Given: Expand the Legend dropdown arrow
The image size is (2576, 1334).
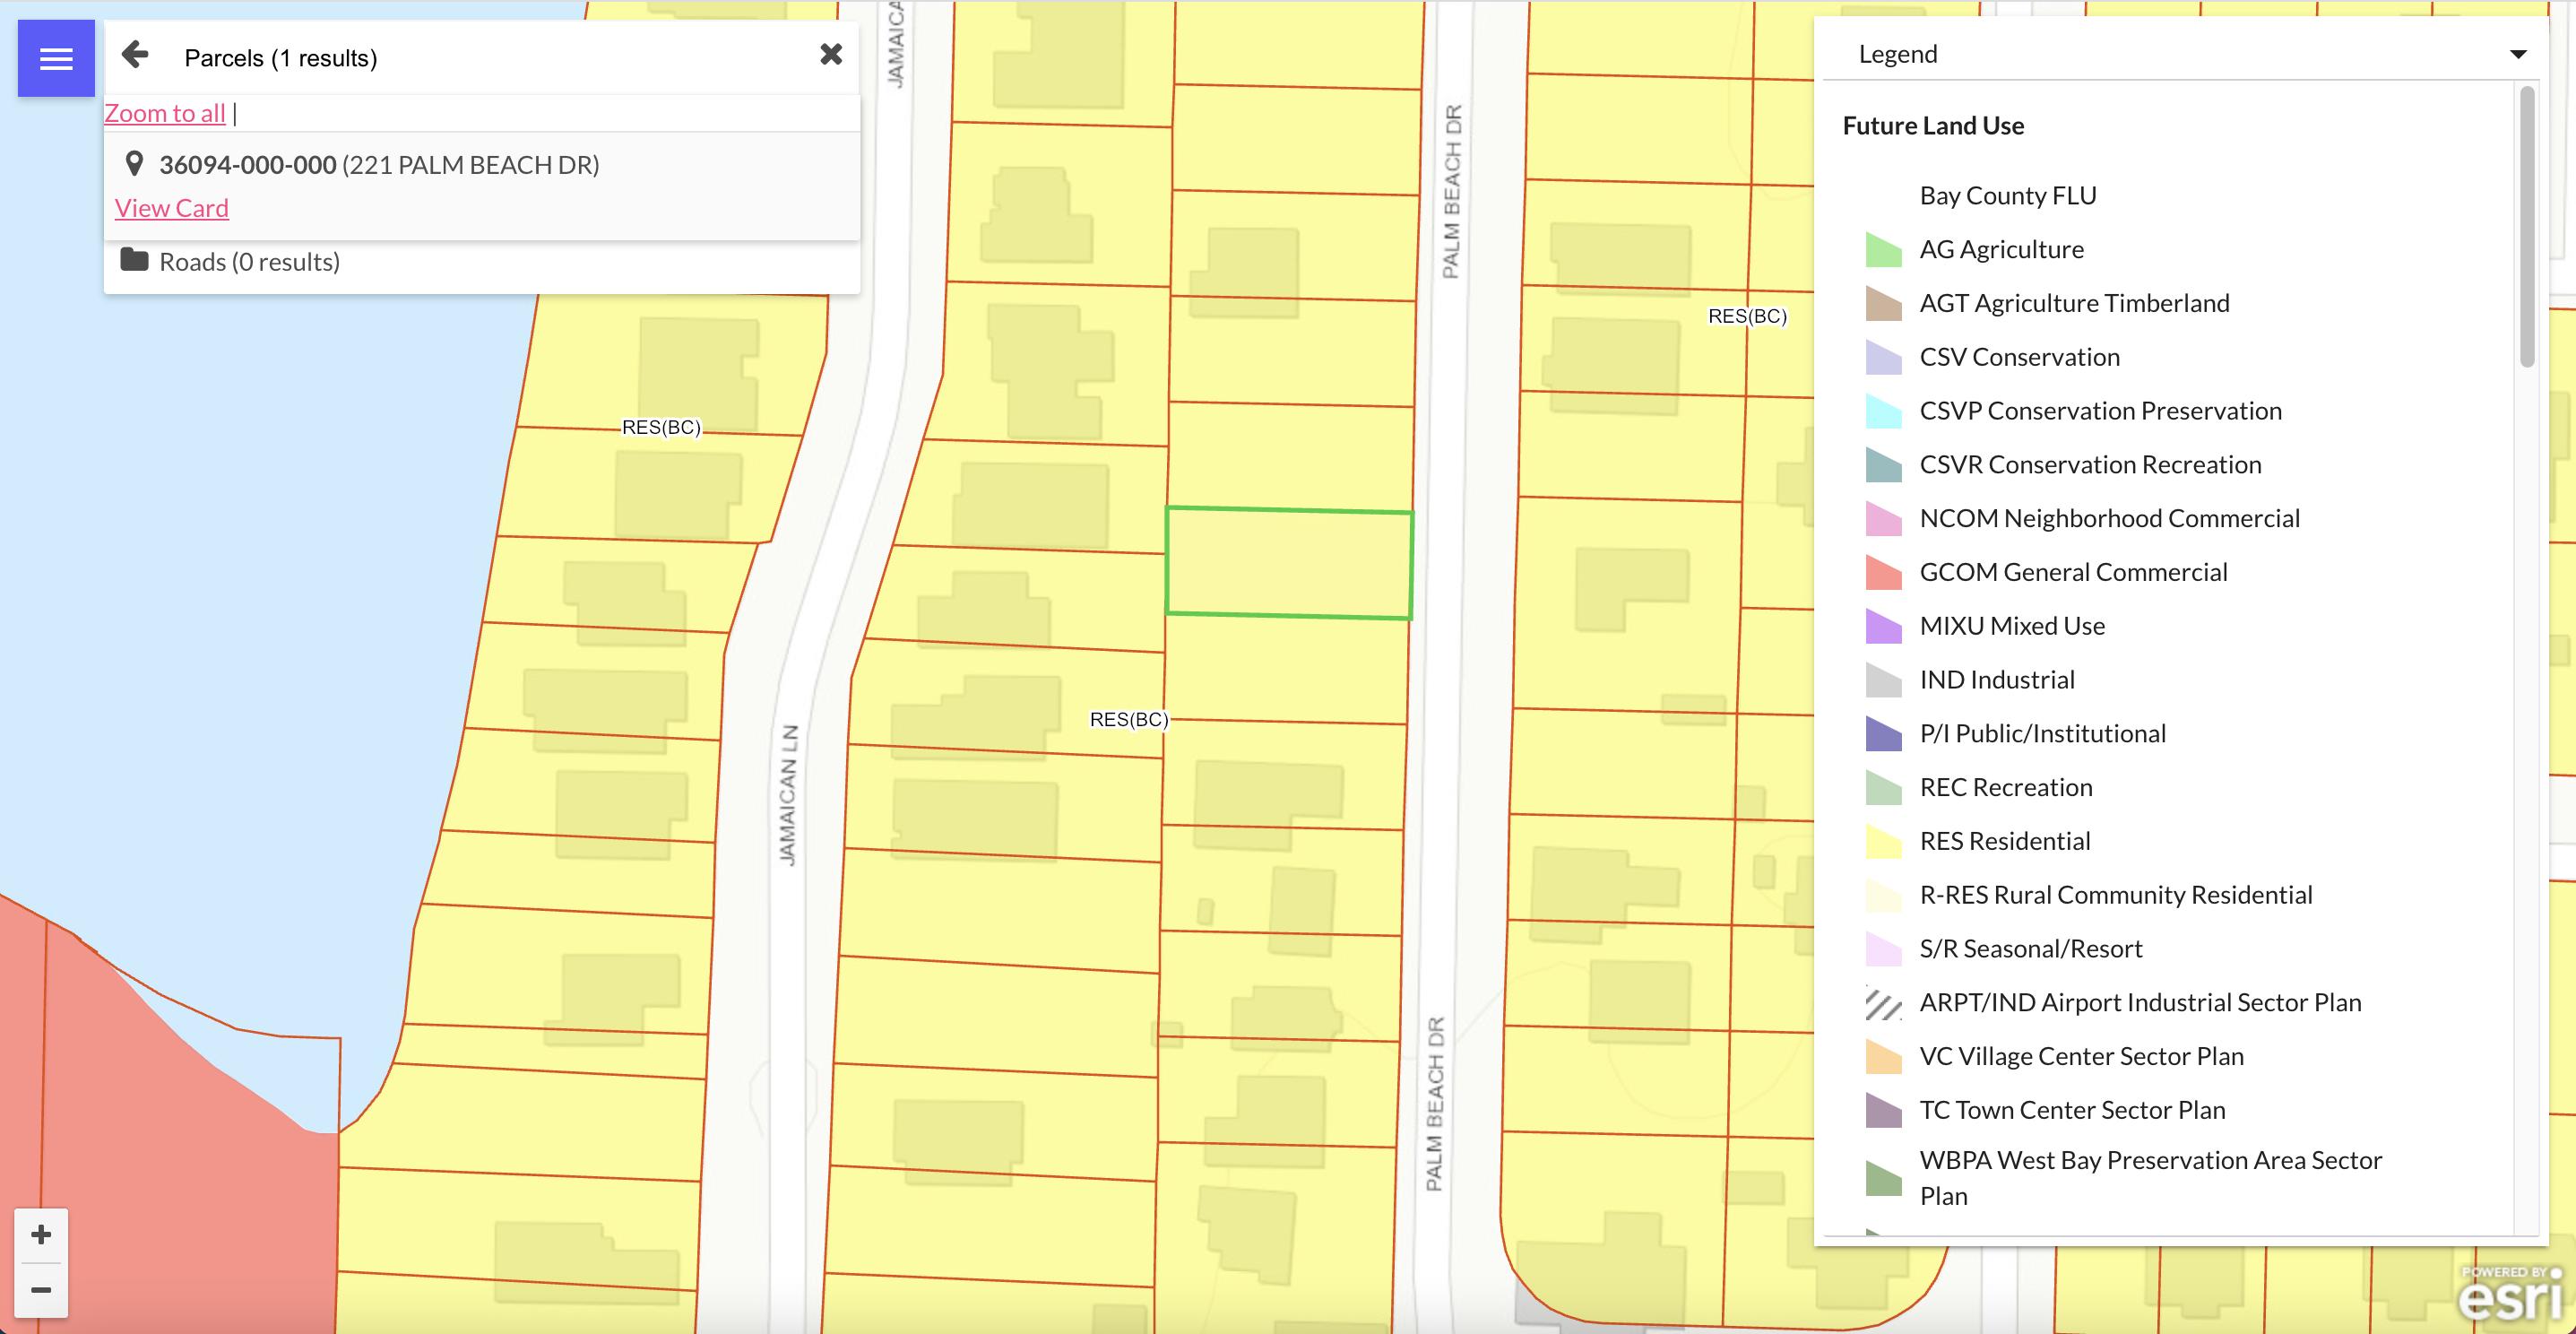Looking at the screenshot, I should pos(2518,54).
